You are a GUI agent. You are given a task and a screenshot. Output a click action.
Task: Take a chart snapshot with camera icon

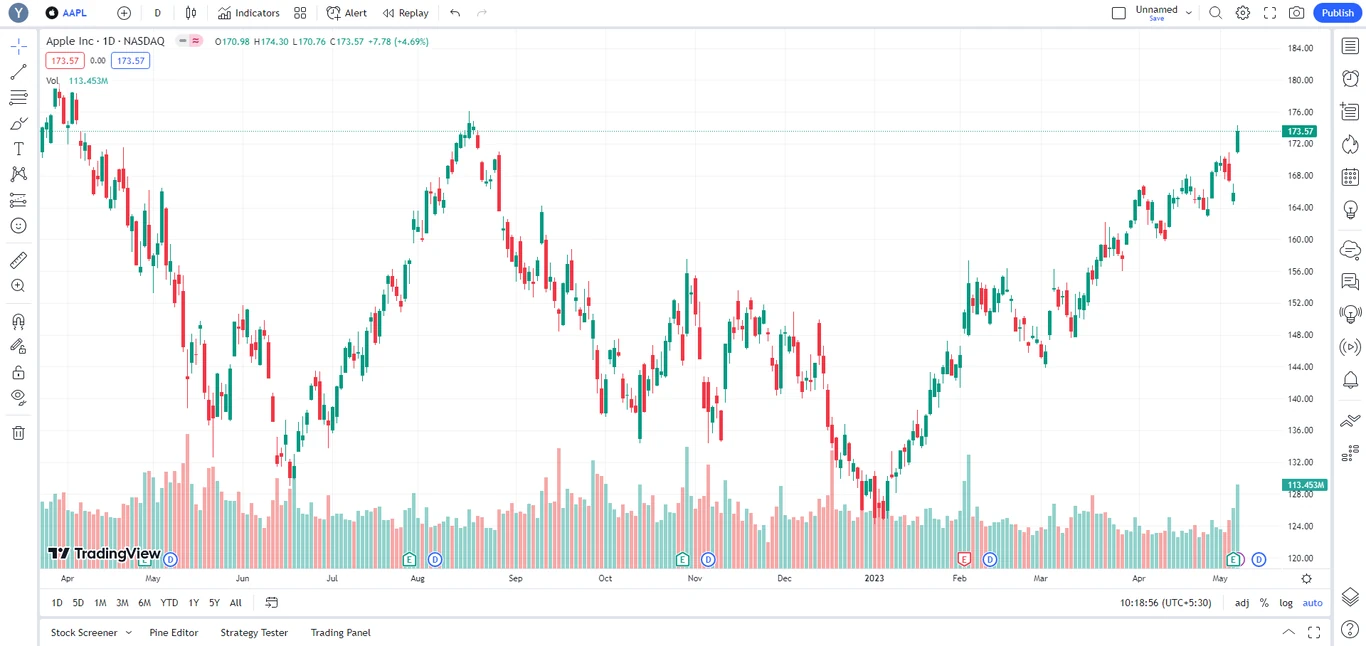(x=1297, y=13)
